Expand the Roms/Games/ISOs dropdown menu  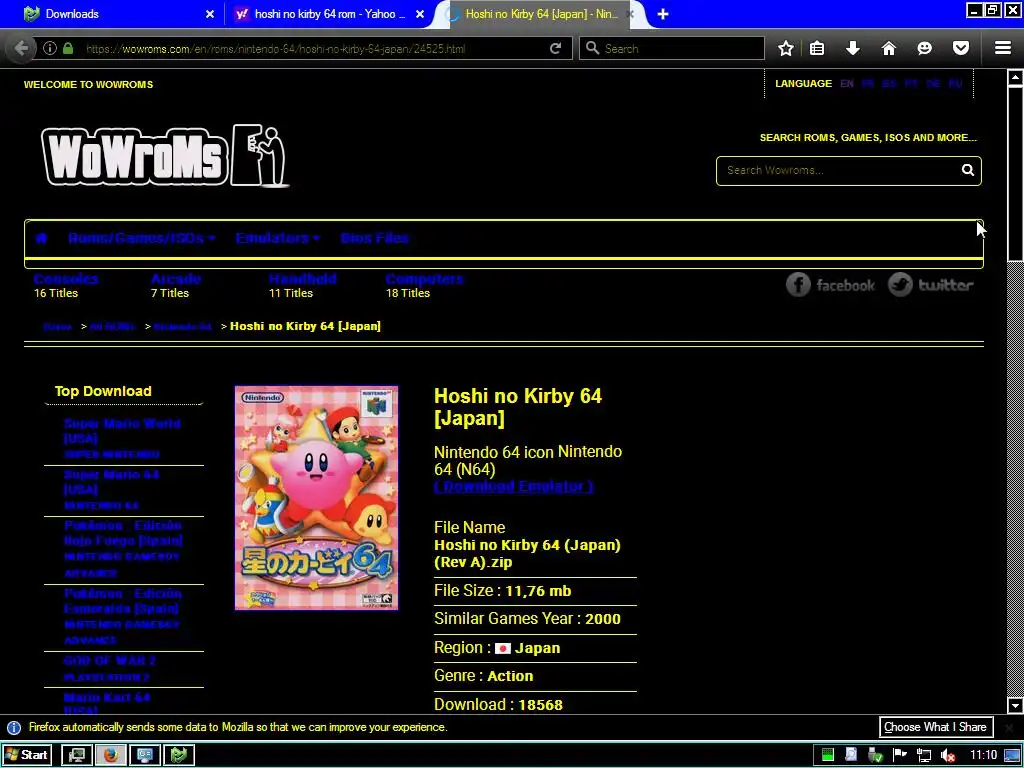point(142,238)
